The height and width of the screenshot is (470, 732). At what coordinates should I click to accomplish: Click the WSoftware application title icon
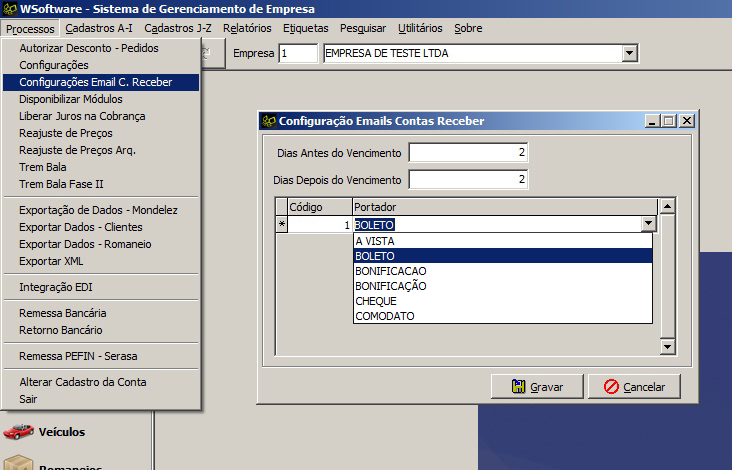click(x=9, y=9)
